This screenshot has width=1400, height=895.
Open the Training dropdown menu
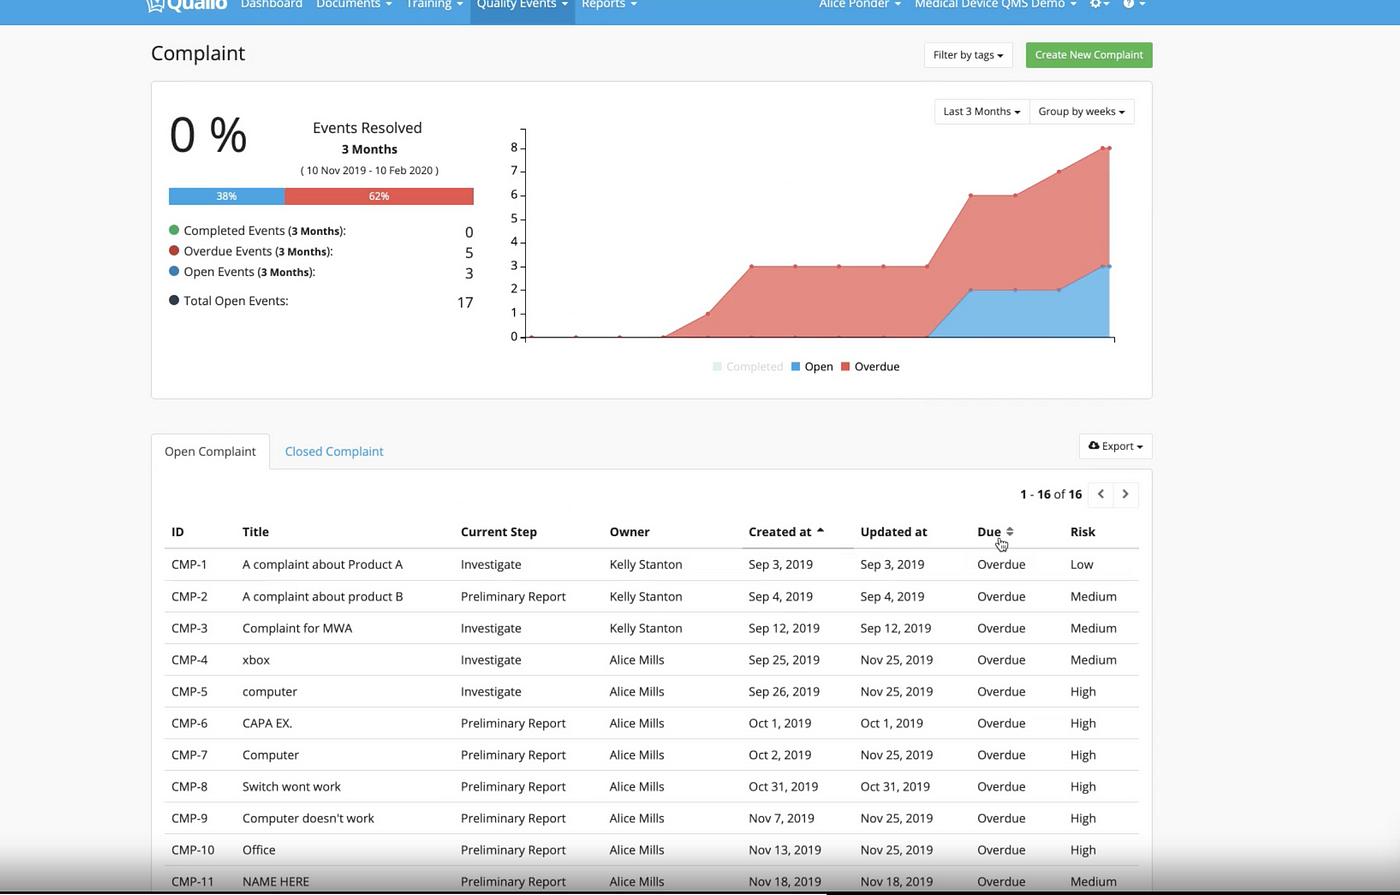[434, 5]
